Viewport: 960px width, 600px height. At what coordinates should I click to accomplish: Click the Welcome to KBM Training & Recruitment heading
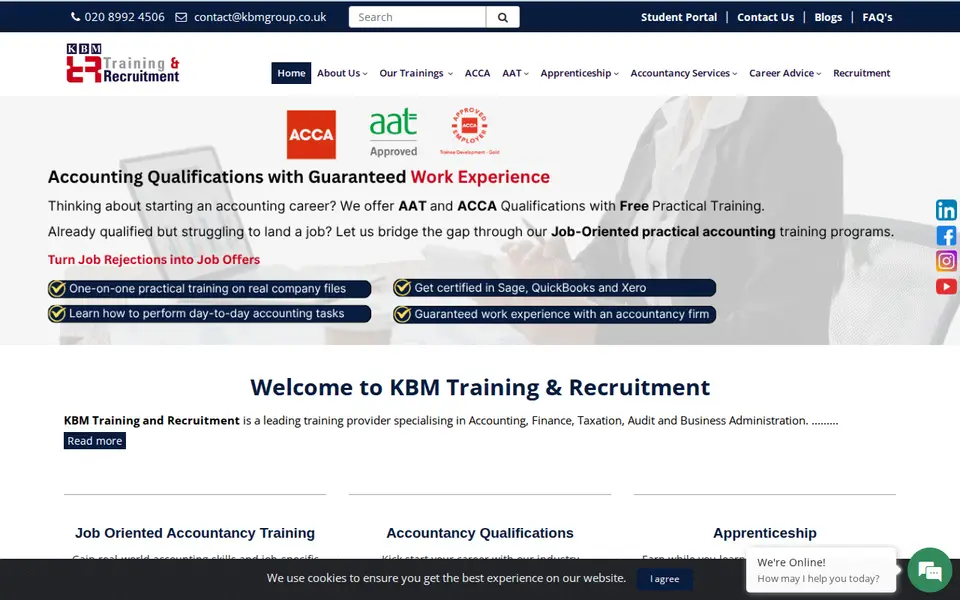pyautogui.click(x=480, y=388)
